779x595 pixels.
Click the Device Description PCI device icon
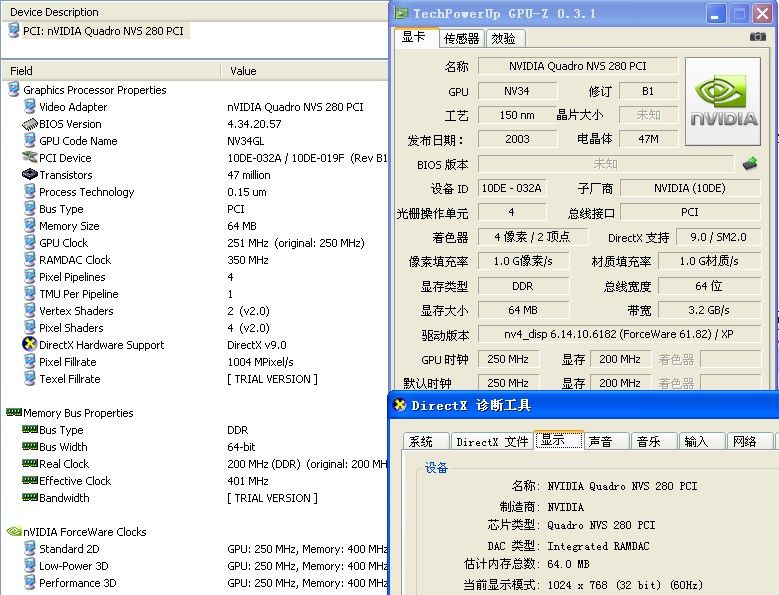click(14, 30)
